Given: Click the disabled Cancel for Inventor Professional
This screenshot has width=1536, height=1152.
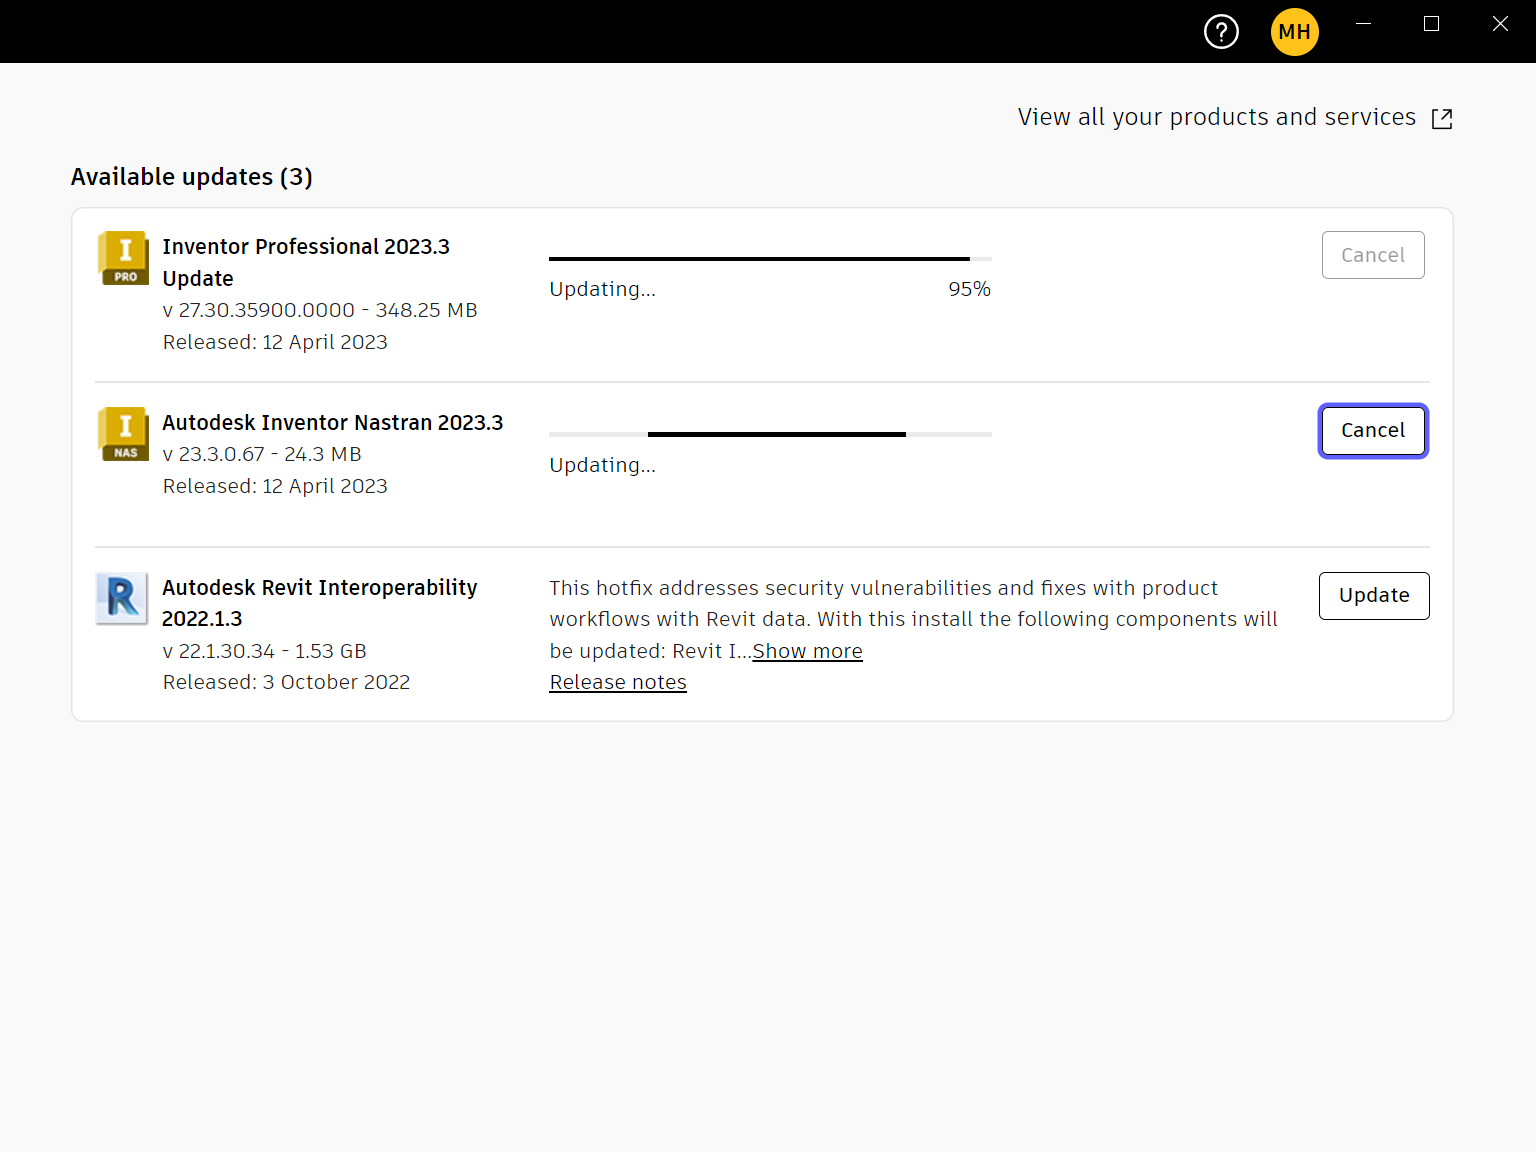Looking at the screenshot, I should (x=1373, y=255).
